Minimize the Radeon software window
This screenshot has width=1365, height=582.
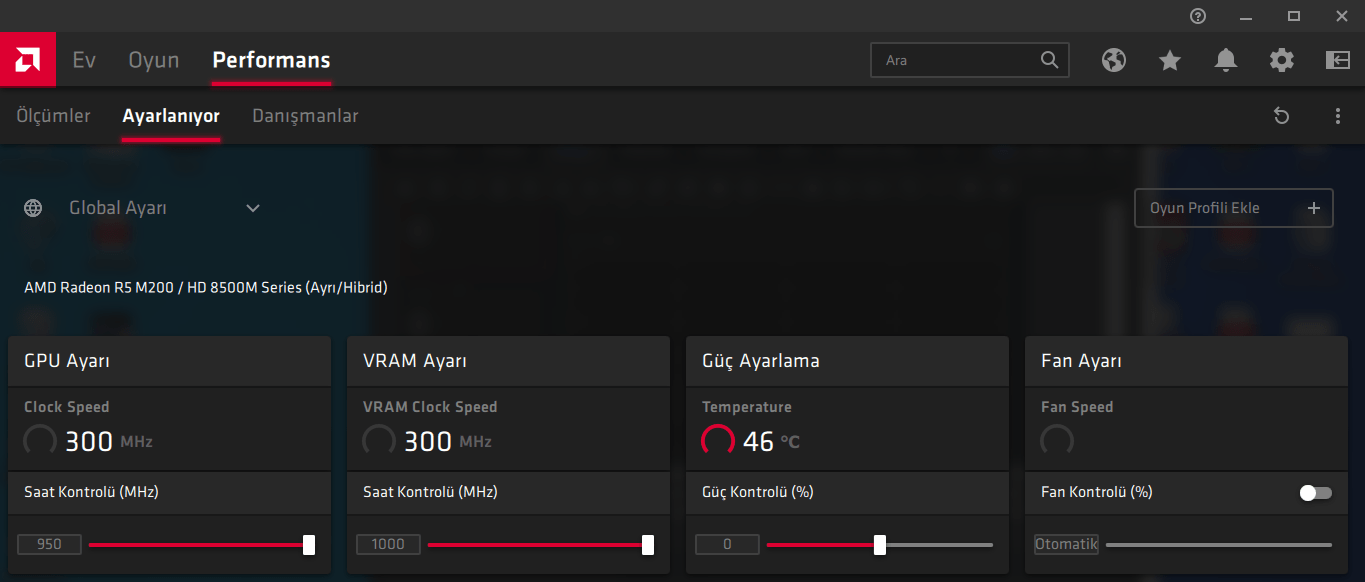(x=1246, y=16)
